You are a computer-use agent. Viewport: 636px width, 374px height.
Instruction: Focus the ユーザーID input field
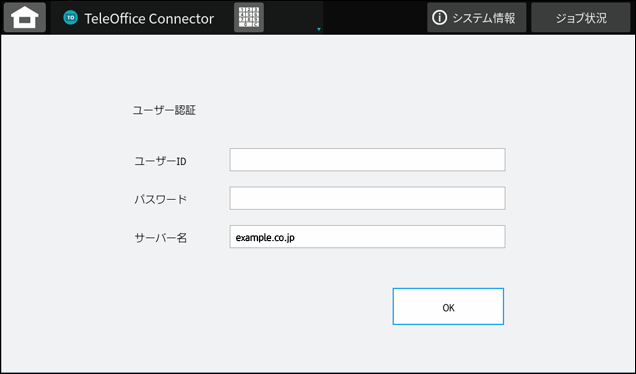point(367,159)
